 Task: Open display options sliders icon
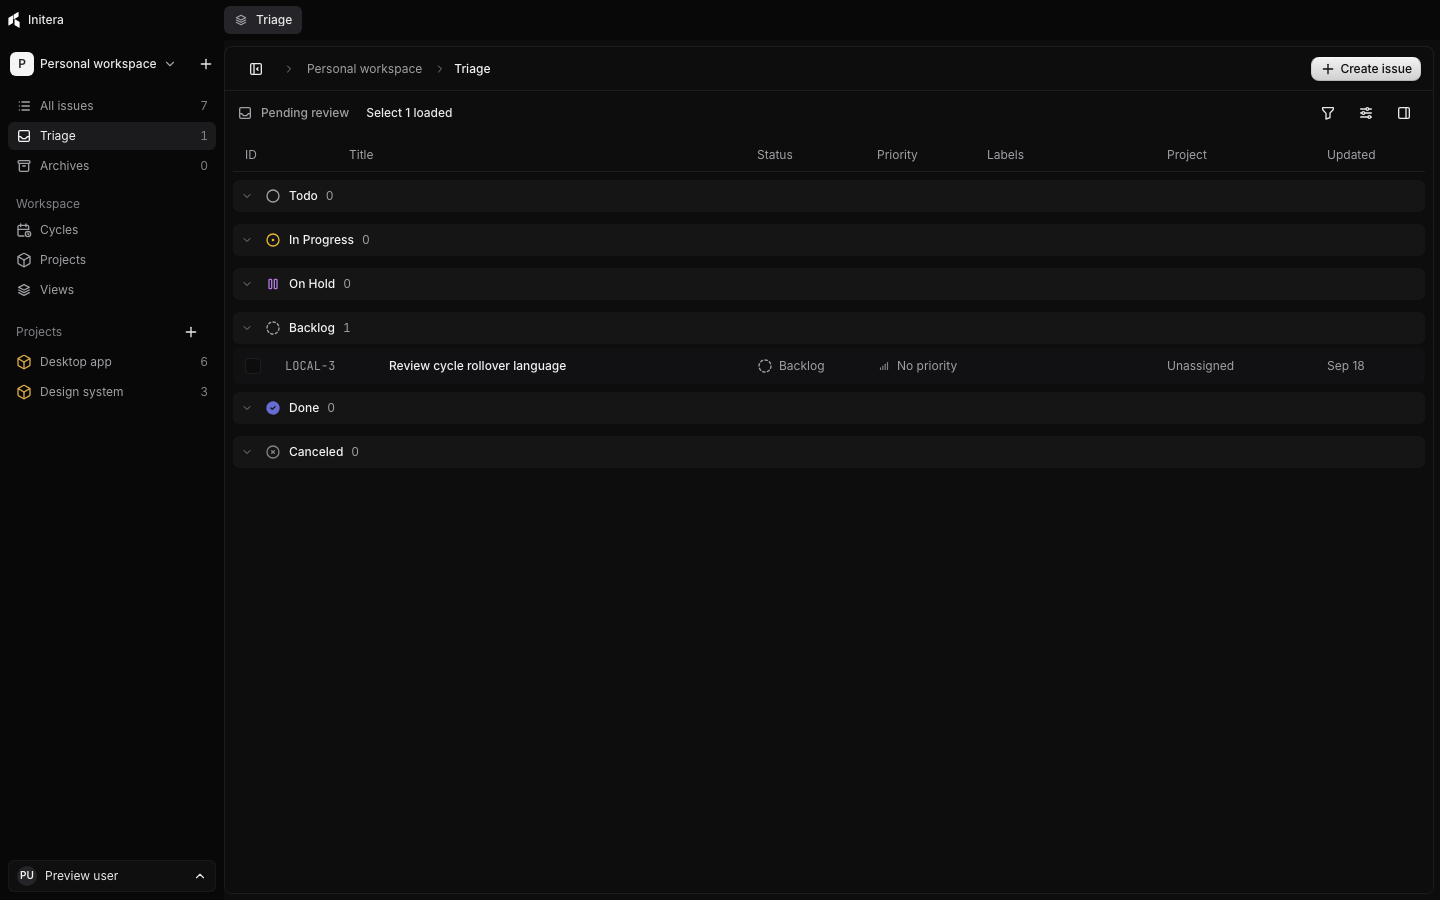coord(1366,113)
